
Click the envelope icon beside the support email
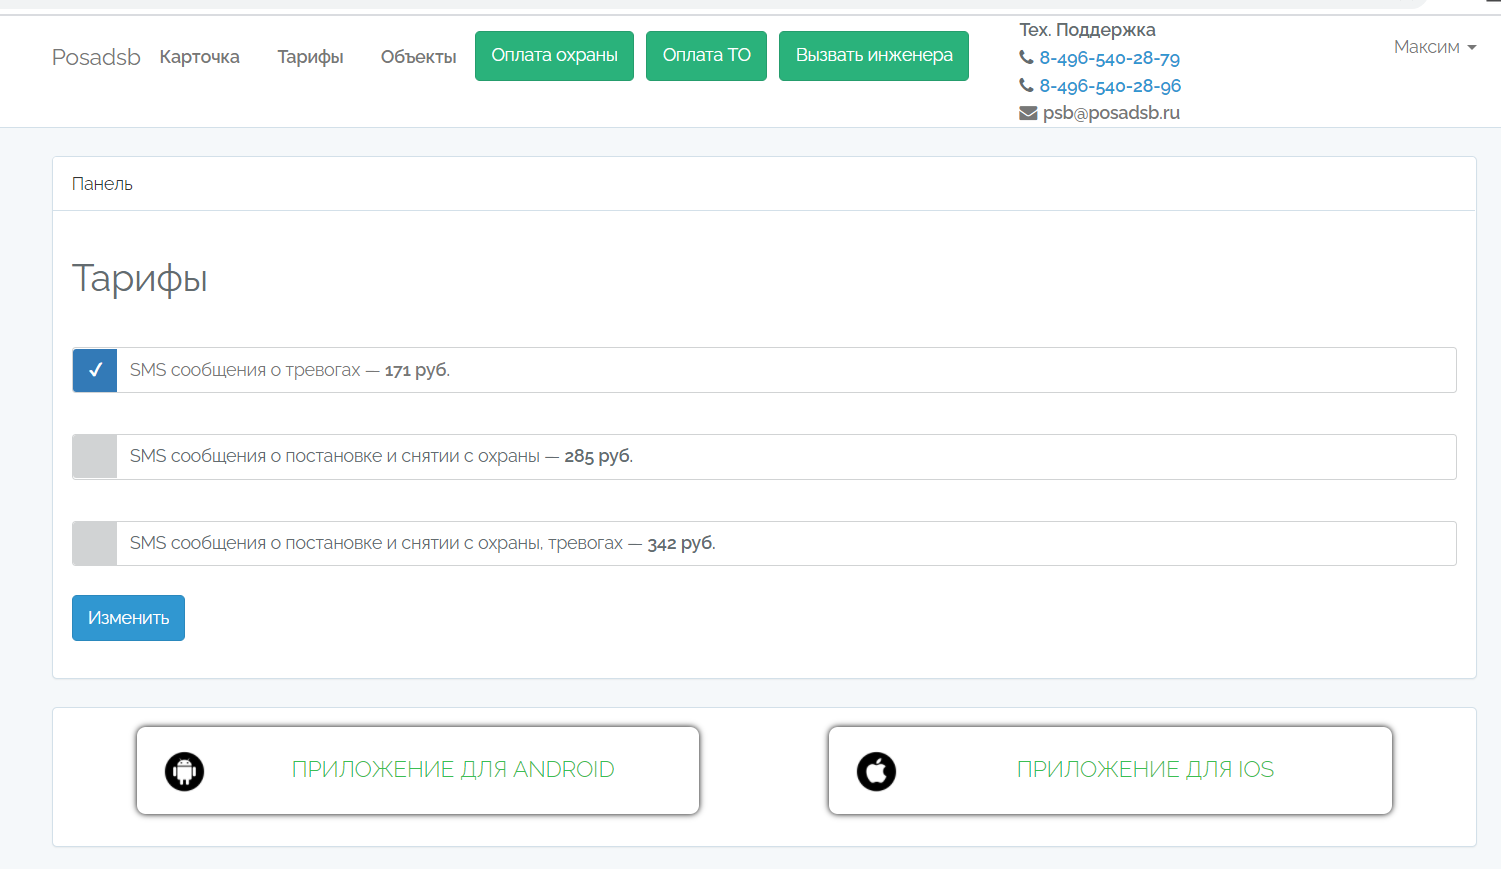(x=1028, y=113)
